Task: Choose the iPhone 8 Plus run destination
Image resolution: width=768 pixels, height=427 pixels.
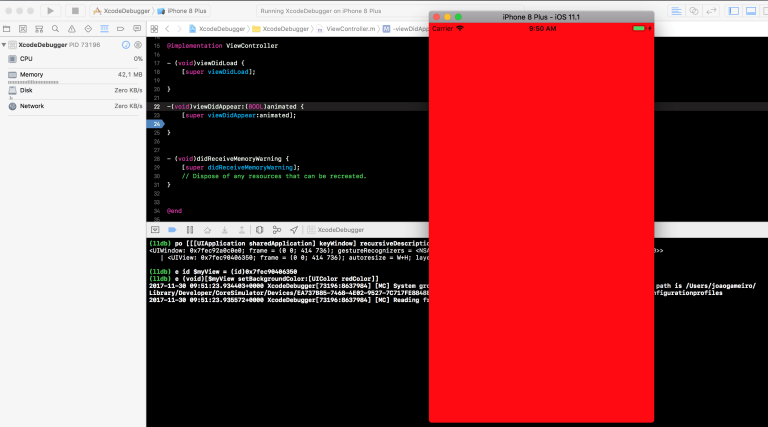Action: tap(182, 11)
